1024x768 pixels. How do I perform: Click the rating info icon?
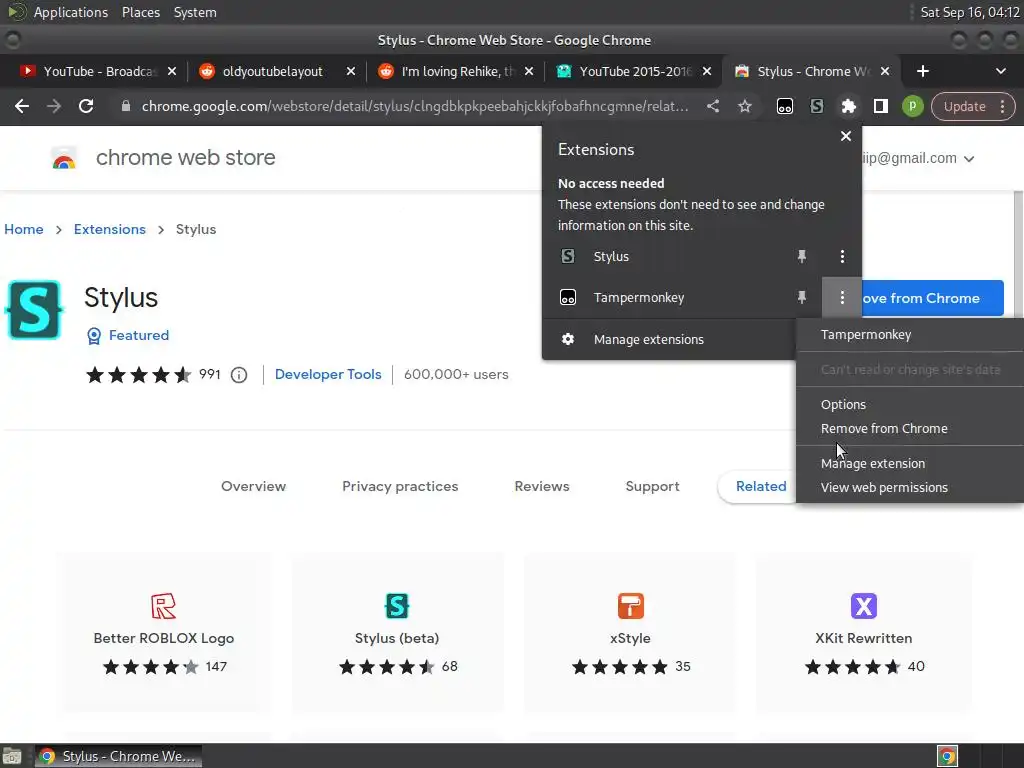239,375
